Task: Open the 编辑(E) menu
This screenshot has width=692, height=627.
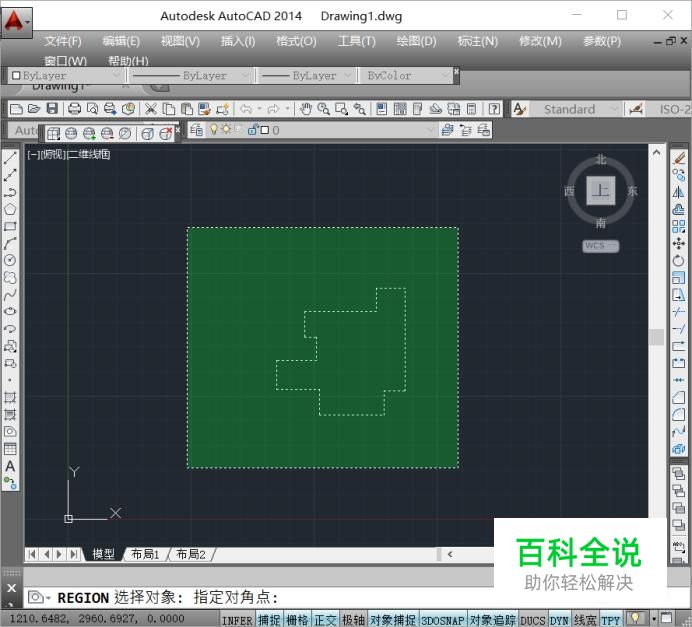Action: pyautogui.click(x=121, y=41)
